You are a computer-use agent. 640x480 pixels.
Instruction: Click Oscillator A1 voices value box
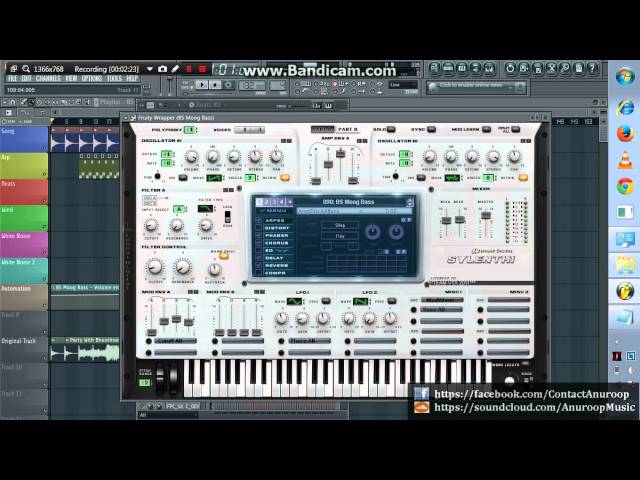(250, 178)
